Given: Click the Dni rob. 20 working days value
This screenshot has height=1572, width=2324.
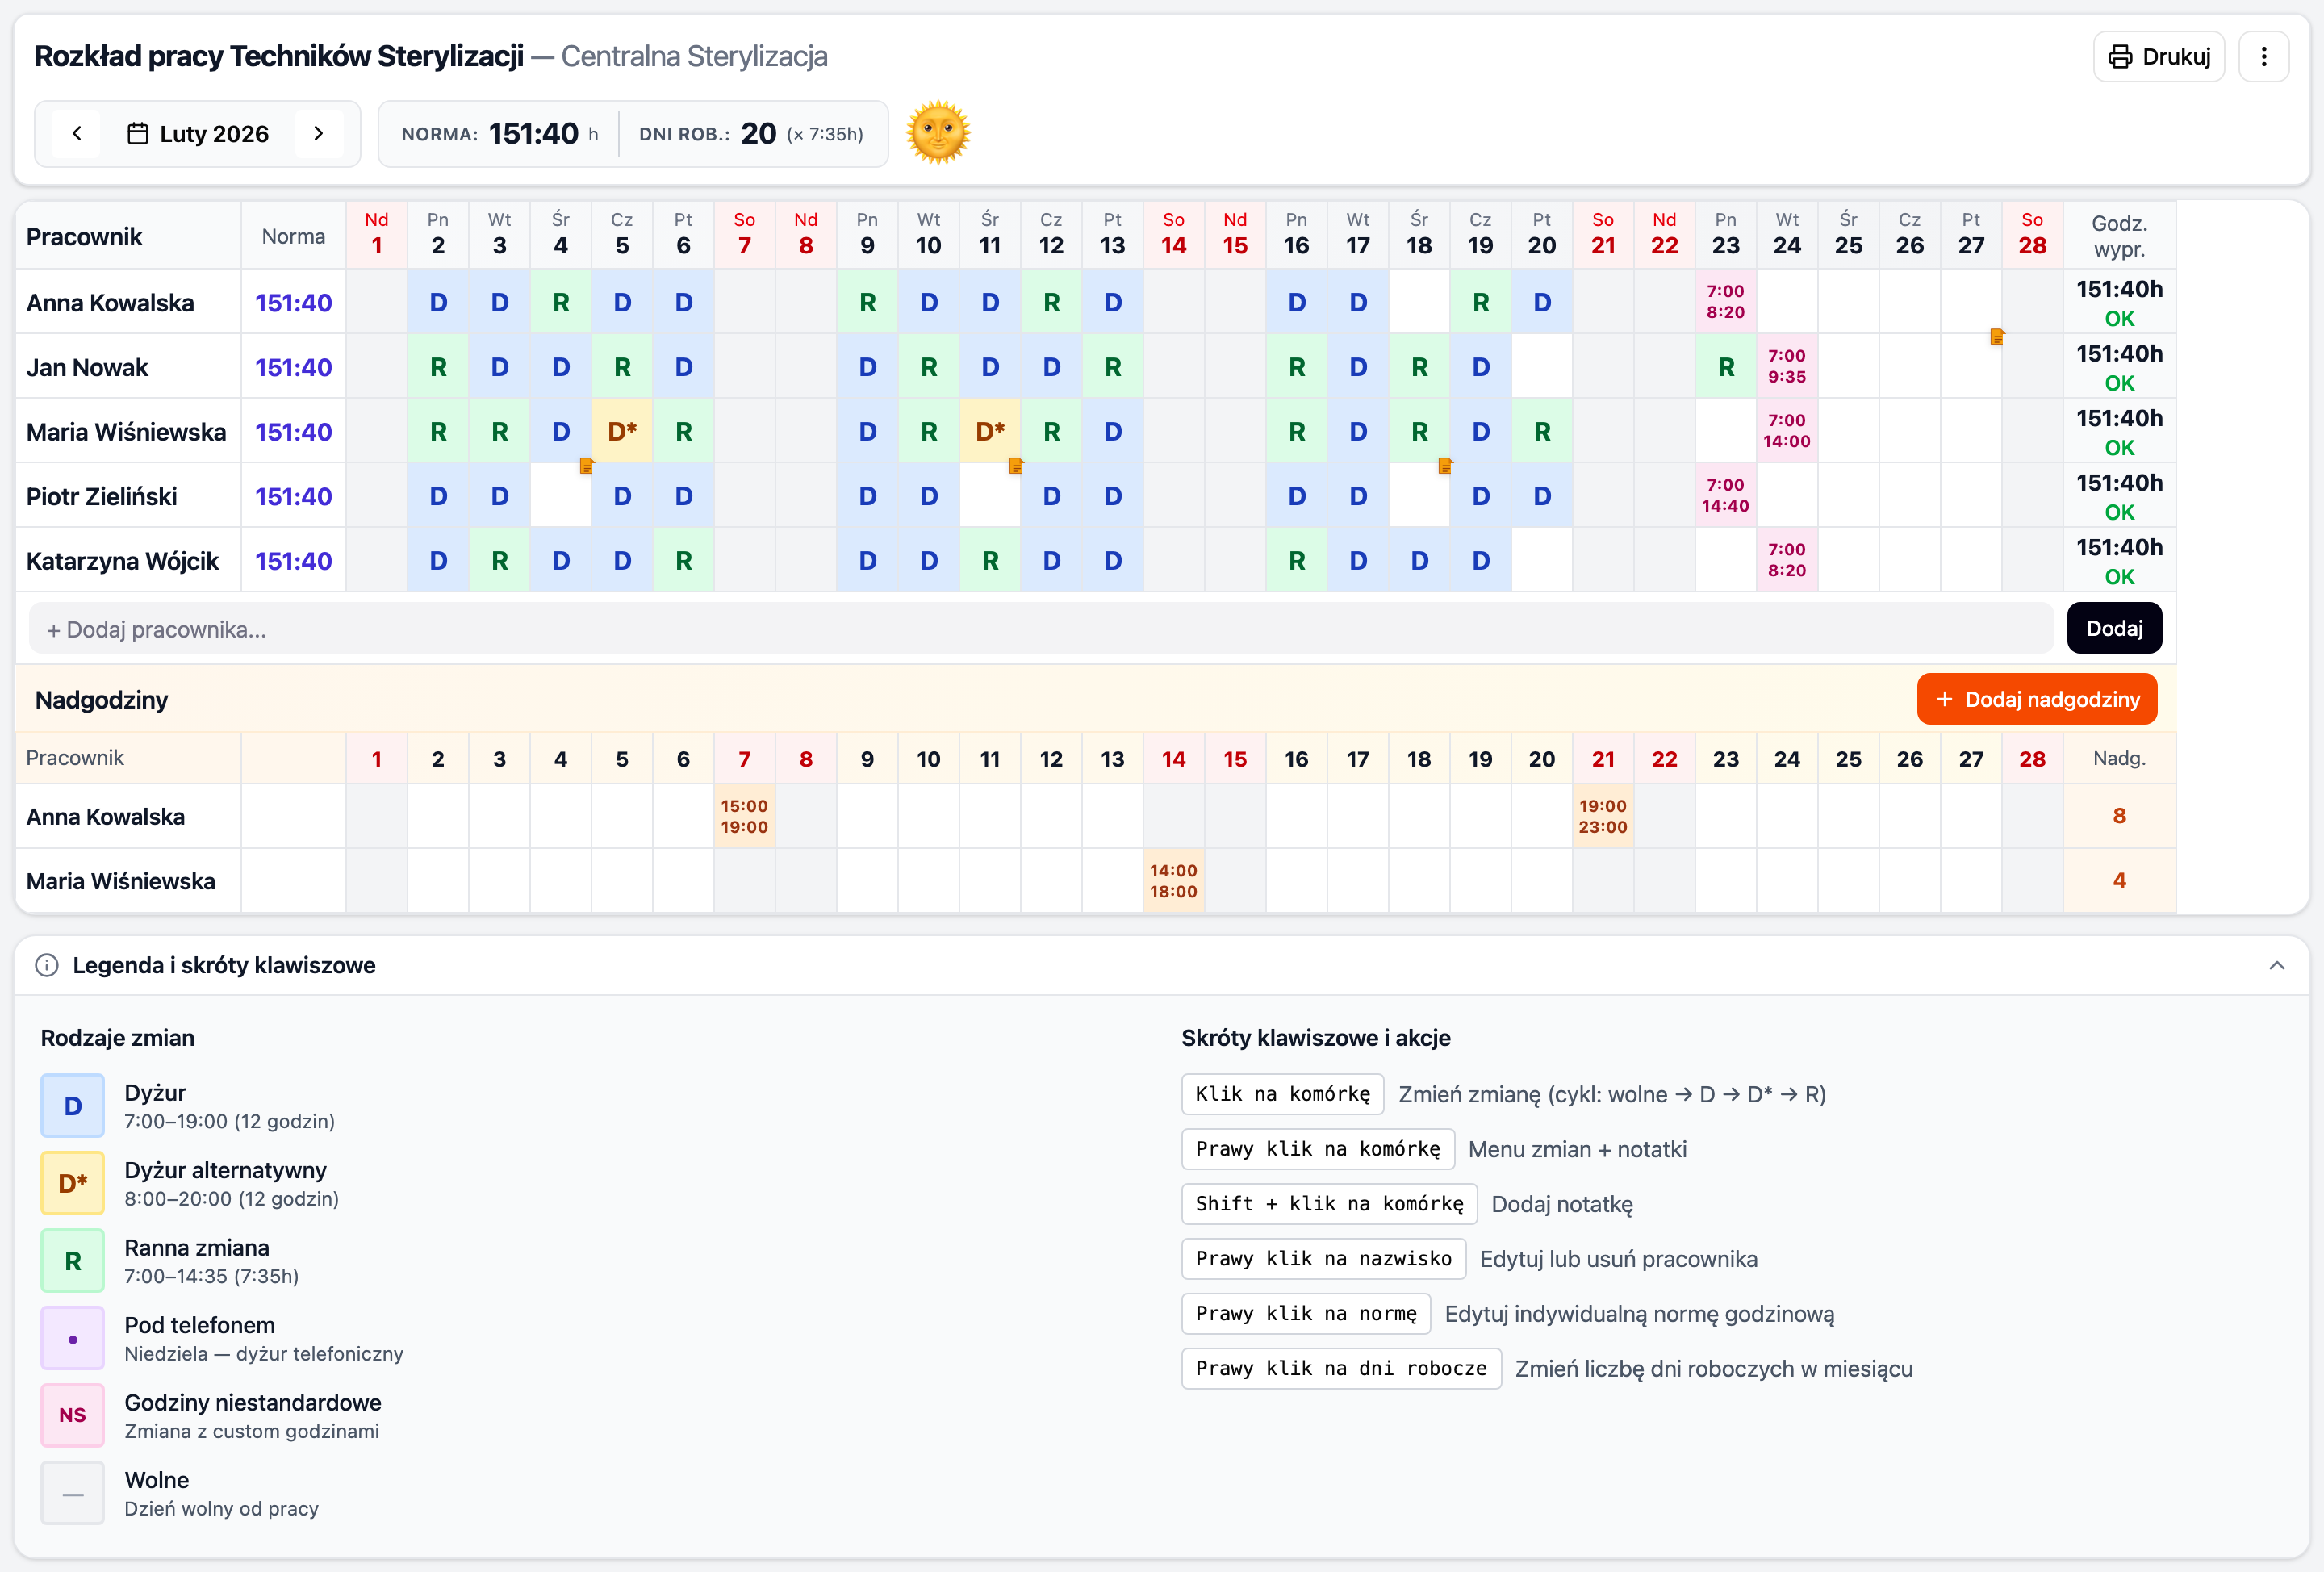Looking at the screenshot, I should 758,133.
